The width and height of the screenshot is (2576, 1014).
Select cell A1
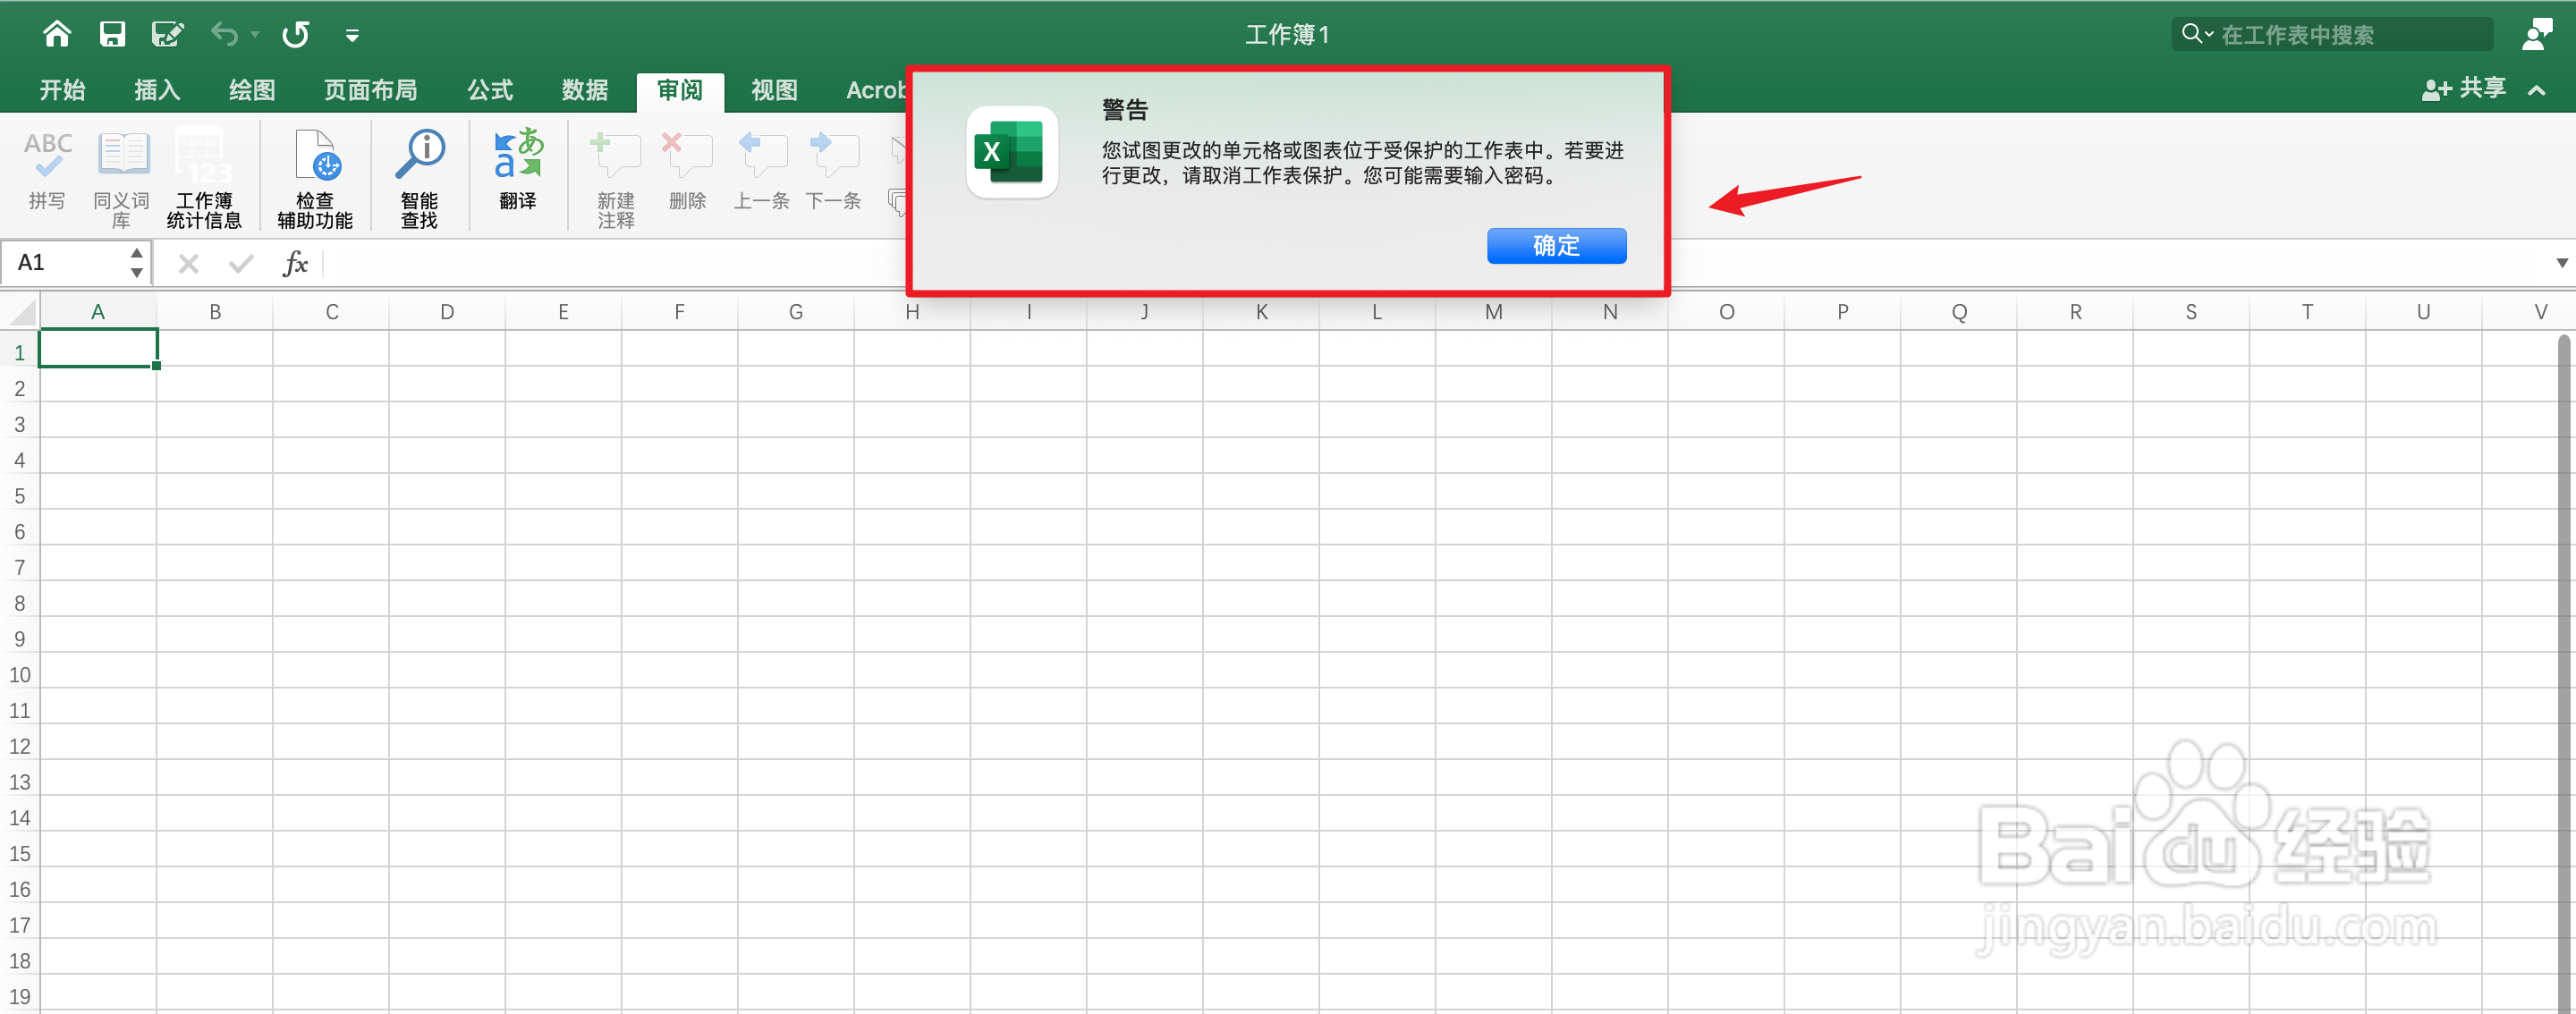pos(98,348)
